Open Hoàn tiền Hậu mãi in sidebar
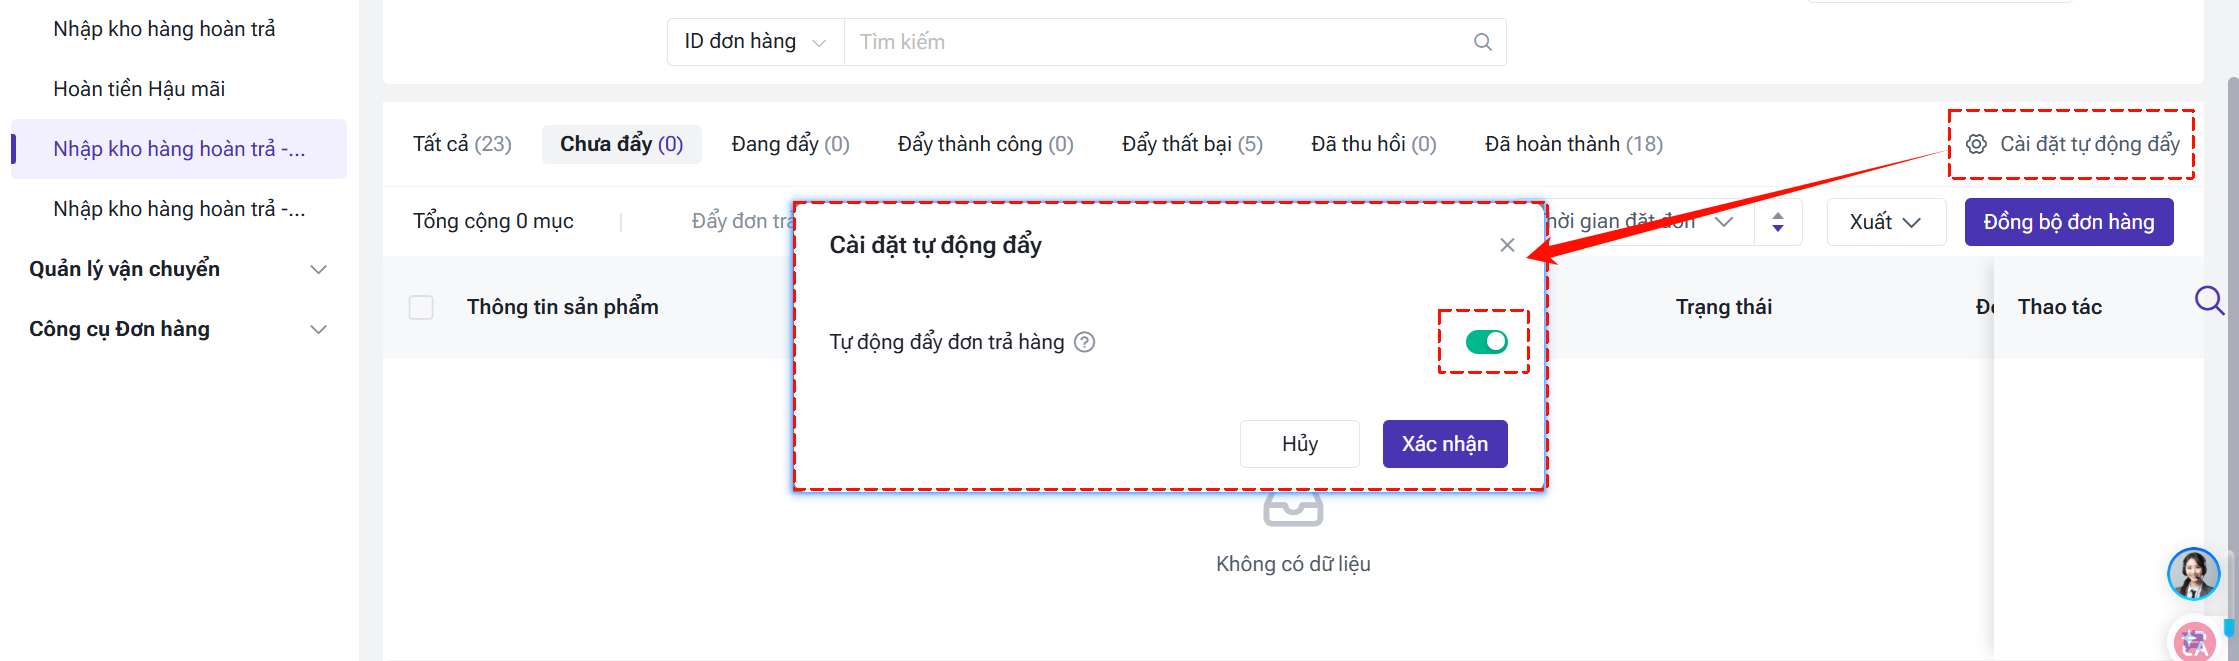 [x=139, y=89]
